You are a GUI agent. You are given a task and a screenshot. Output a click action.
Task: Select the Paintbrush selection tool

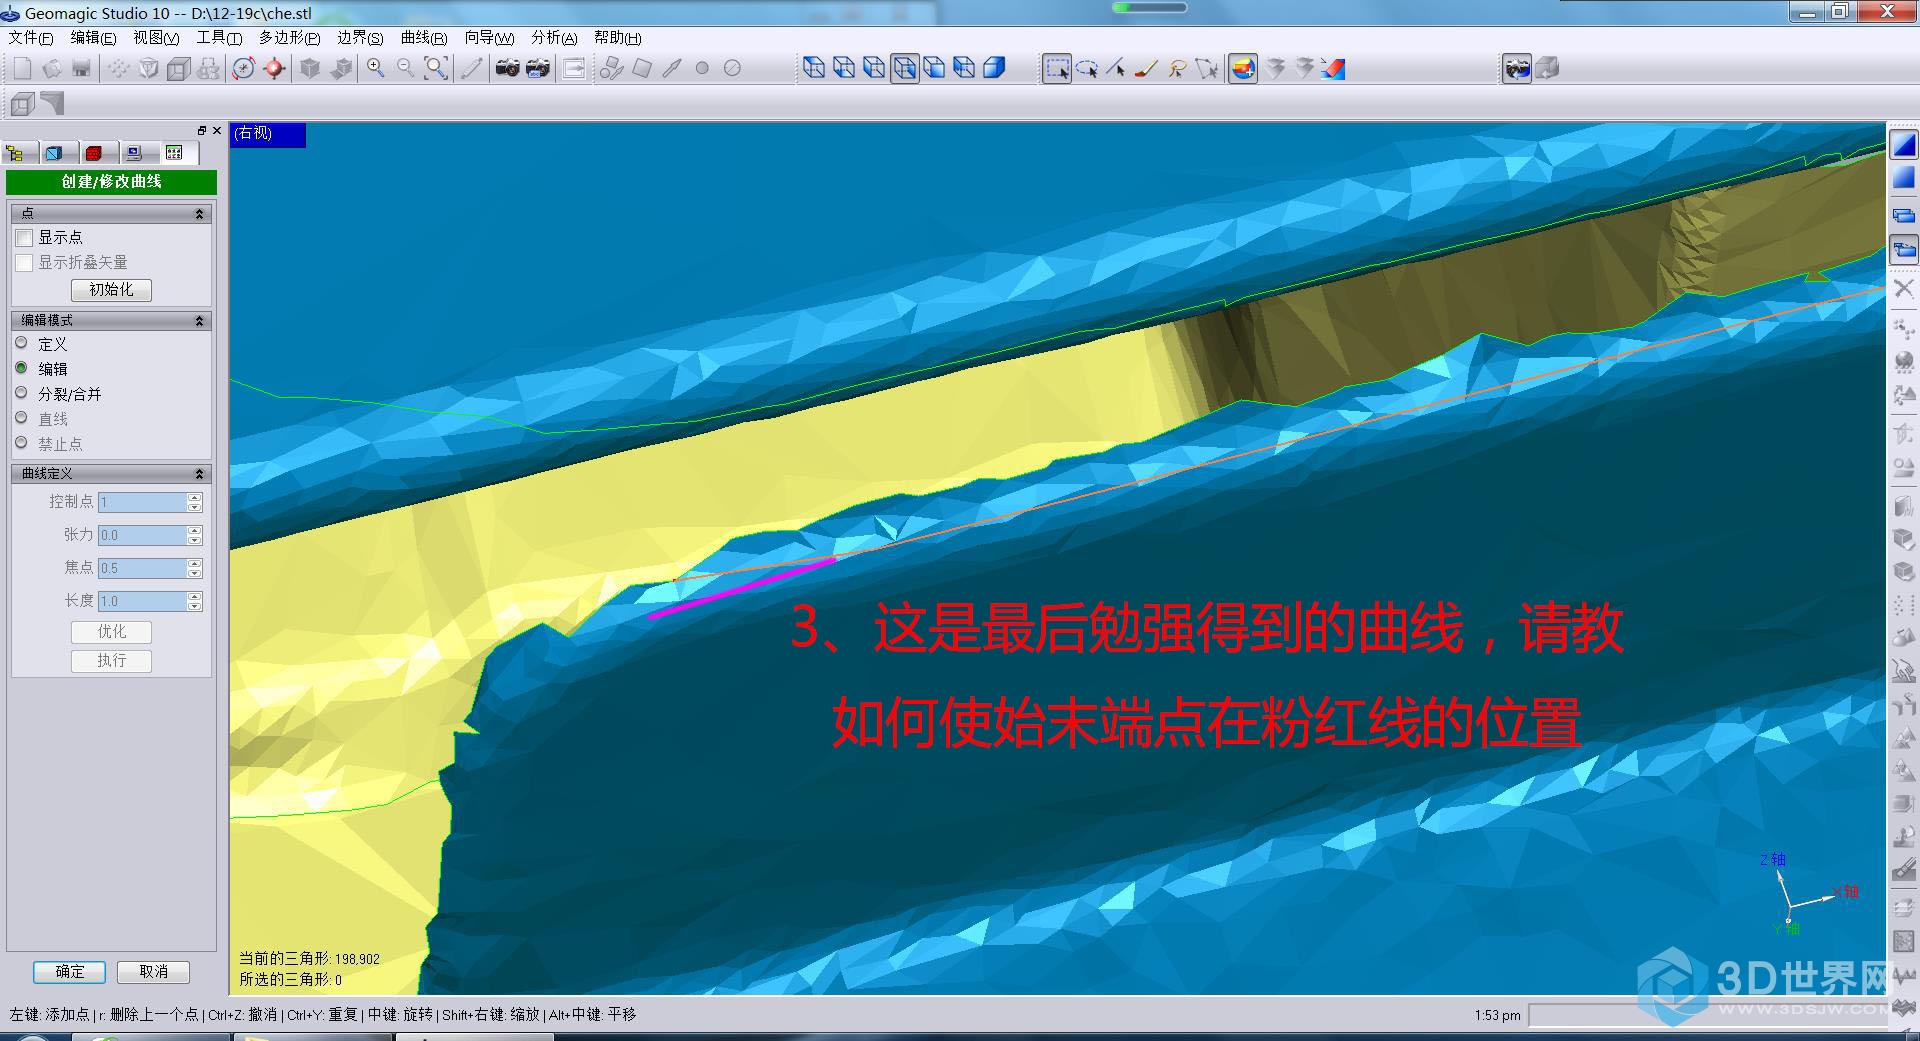(1147, 68)
